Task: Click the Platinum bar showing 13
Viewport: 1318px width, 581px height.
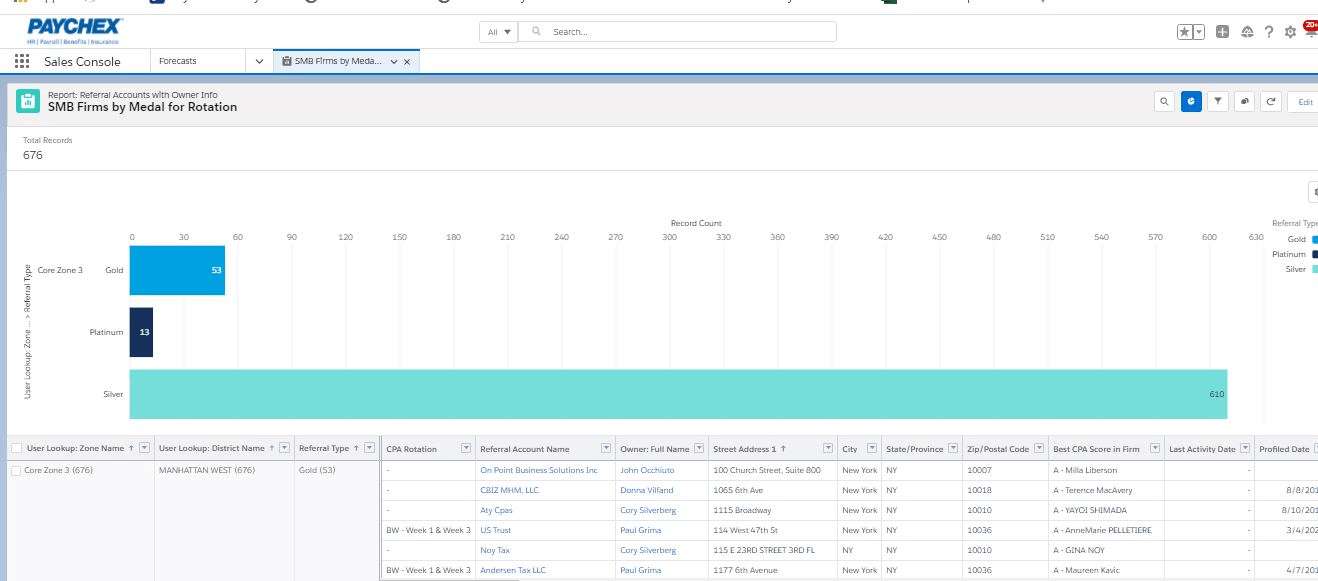Action: click(141, 332)
